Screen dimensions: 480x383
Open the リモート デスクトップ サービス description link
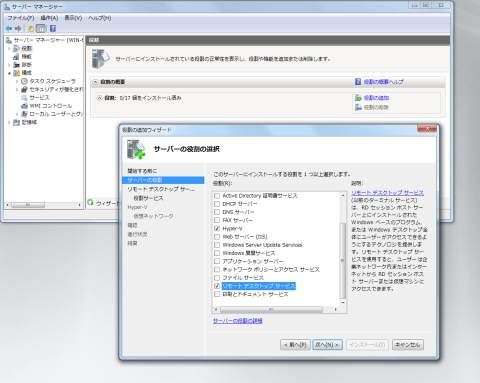[x=387, y=193]
